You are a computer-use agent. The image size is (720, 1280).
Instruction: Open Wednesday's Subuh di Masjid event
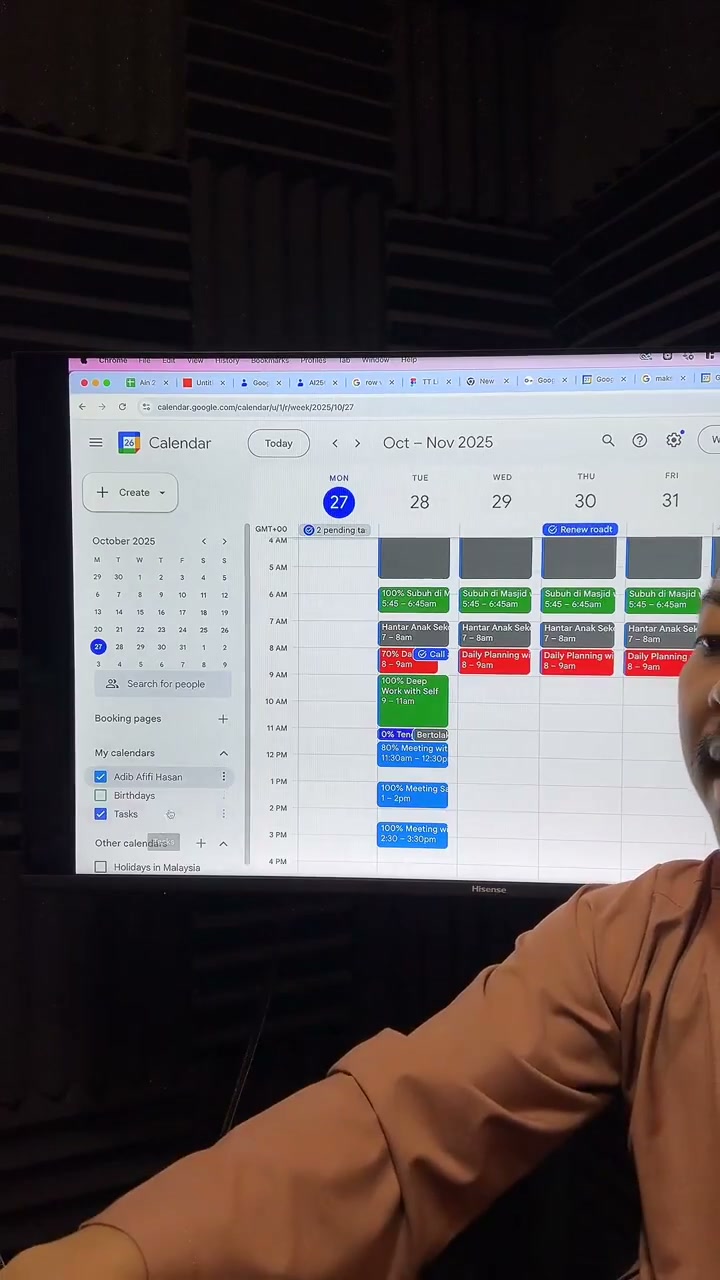[x=495, y=599]
